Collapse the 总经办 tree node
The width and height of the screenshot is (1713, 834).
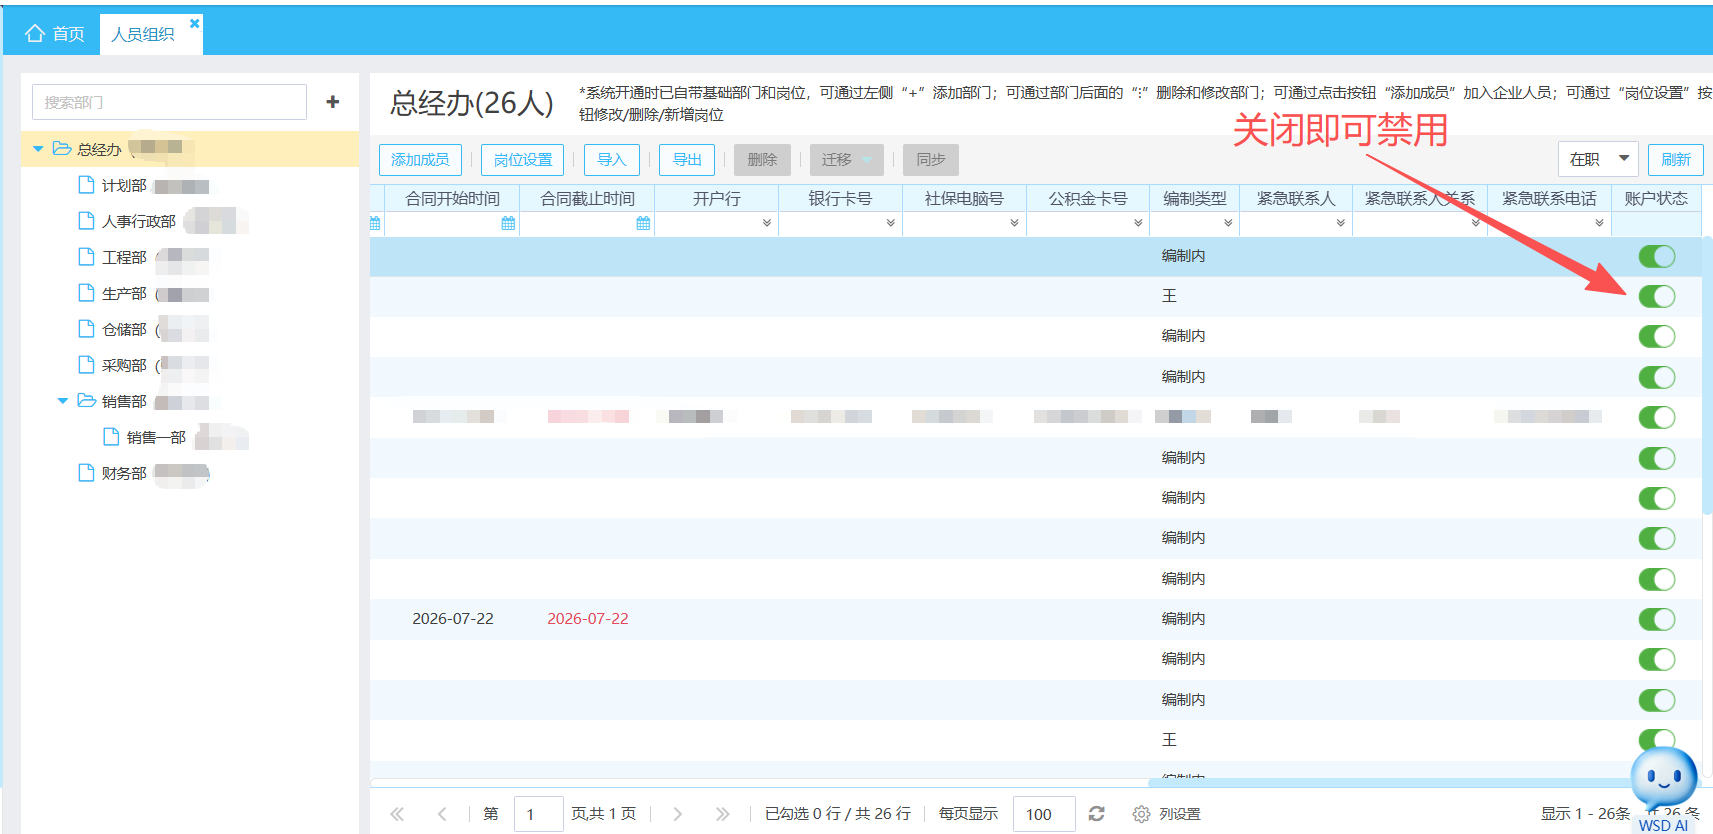point(38,149)
